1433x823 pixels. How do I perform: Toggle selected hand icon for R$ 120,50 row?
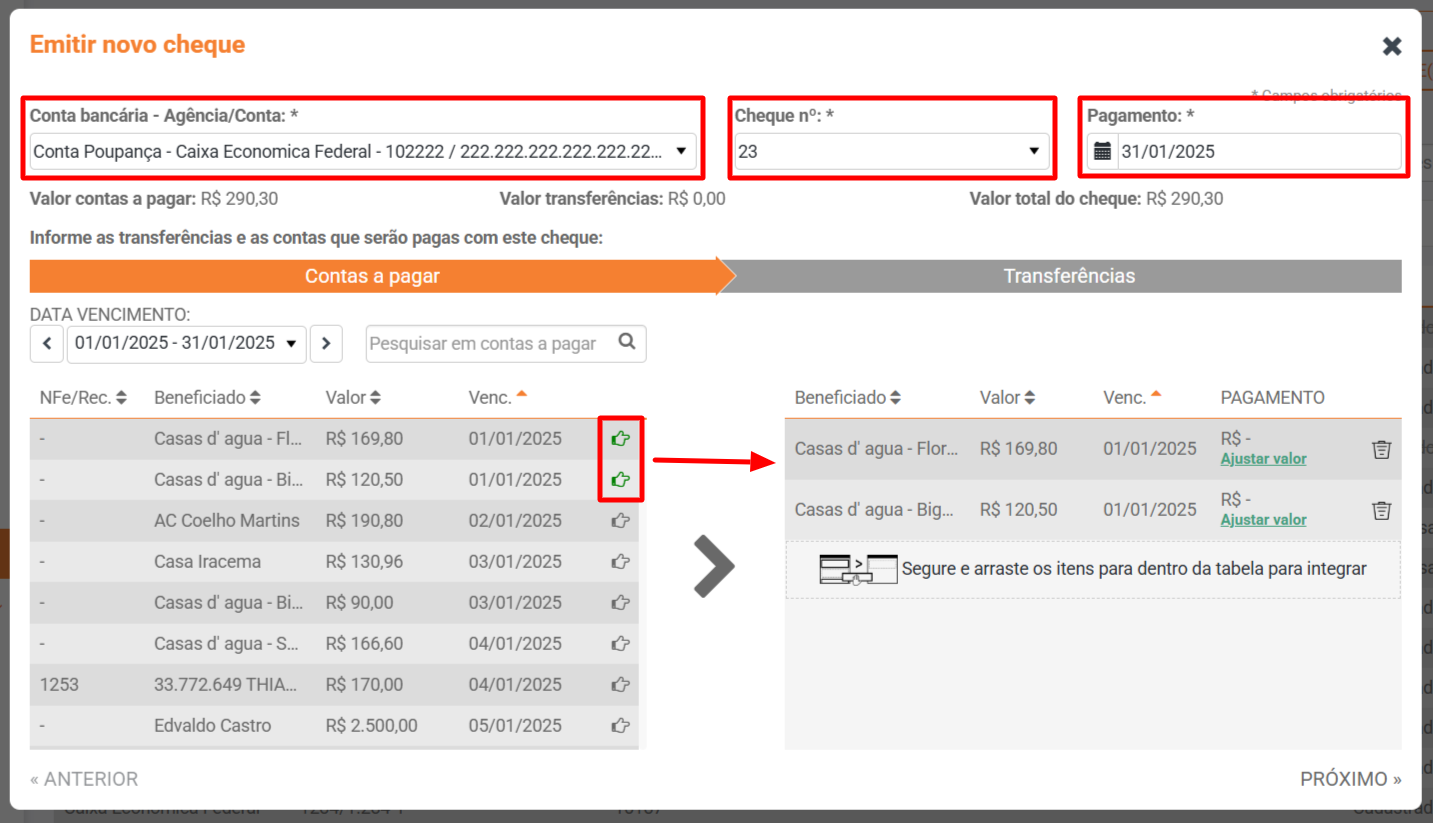[x=620, y=479]
